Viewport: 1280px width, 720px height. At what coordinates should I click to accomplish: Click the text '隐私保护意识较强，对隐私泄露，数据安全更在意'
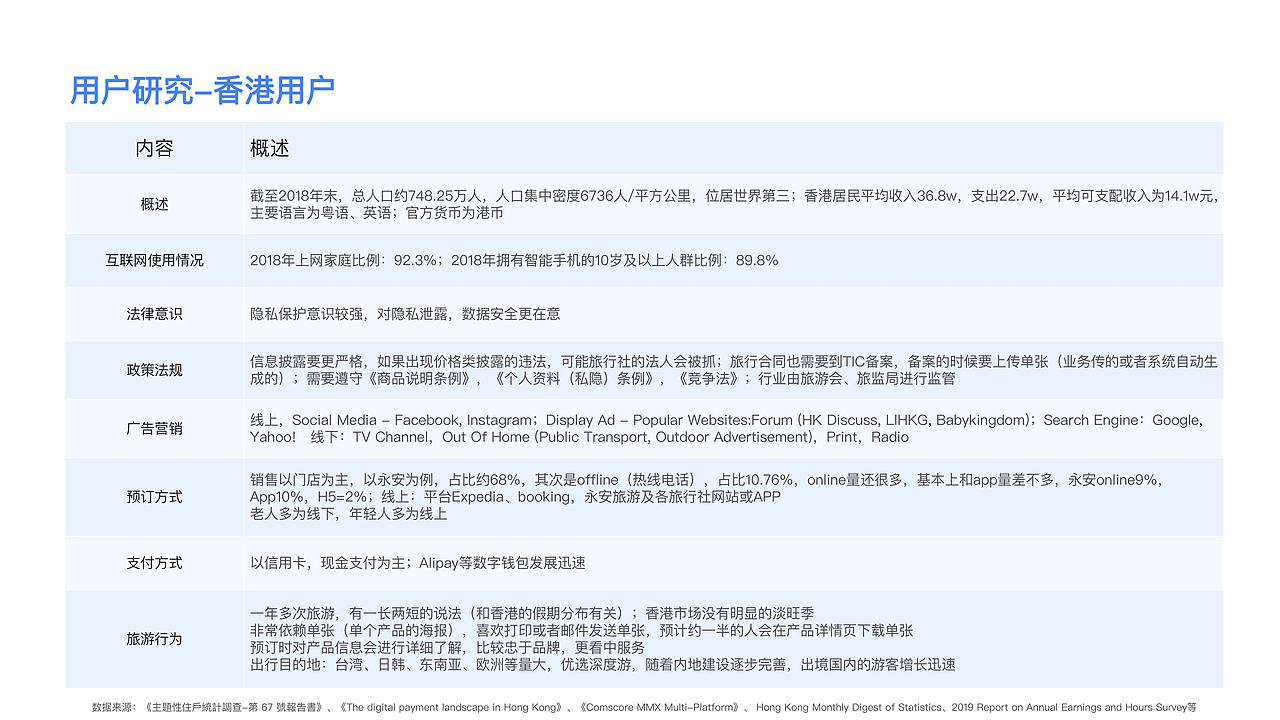coord(405,314)
